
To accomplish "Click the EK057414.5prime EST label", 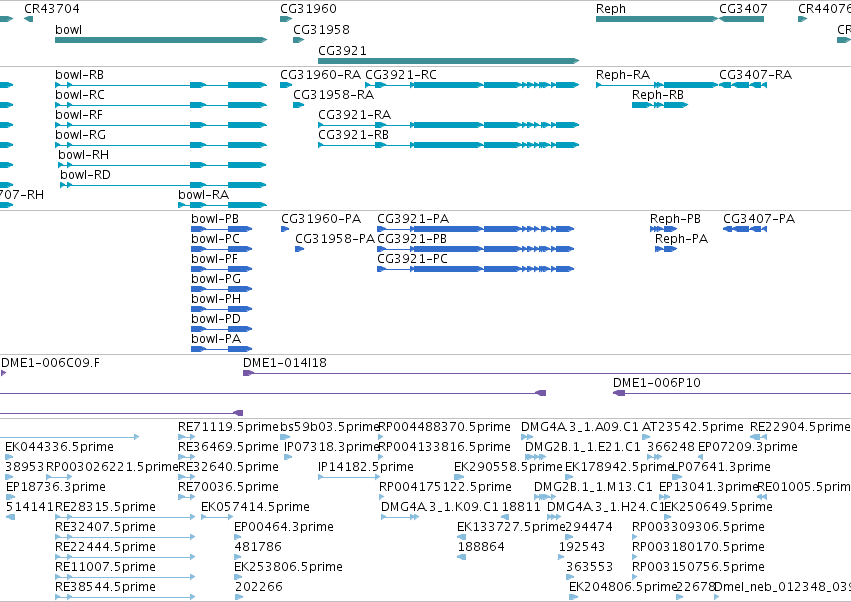I will click(x=255, y=508).
